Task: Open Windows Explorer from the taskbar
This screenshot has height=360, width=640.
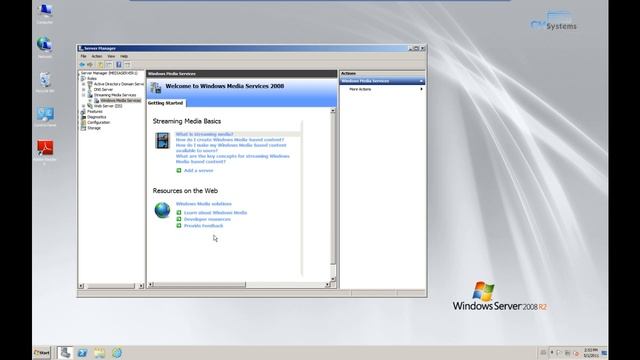Action: tap(100, 353)
